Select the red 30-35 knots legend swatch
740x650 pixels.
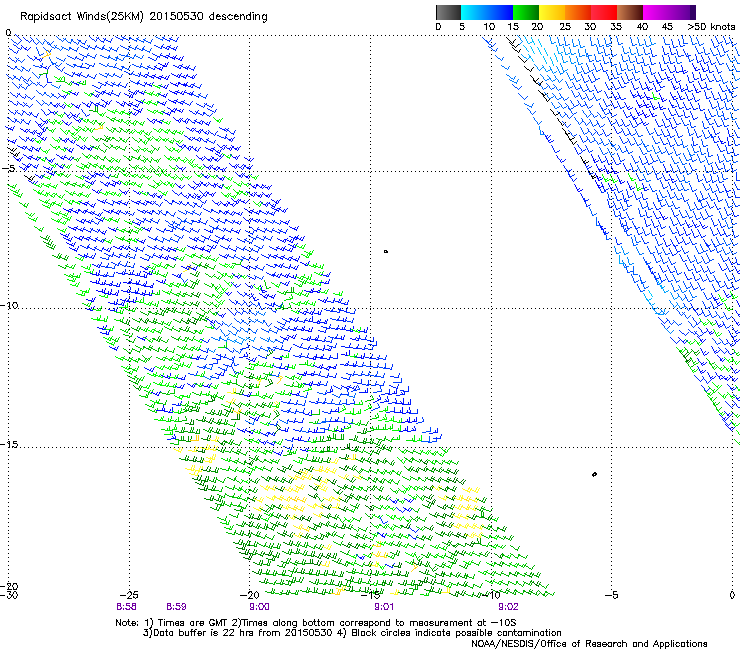[604, 12]
